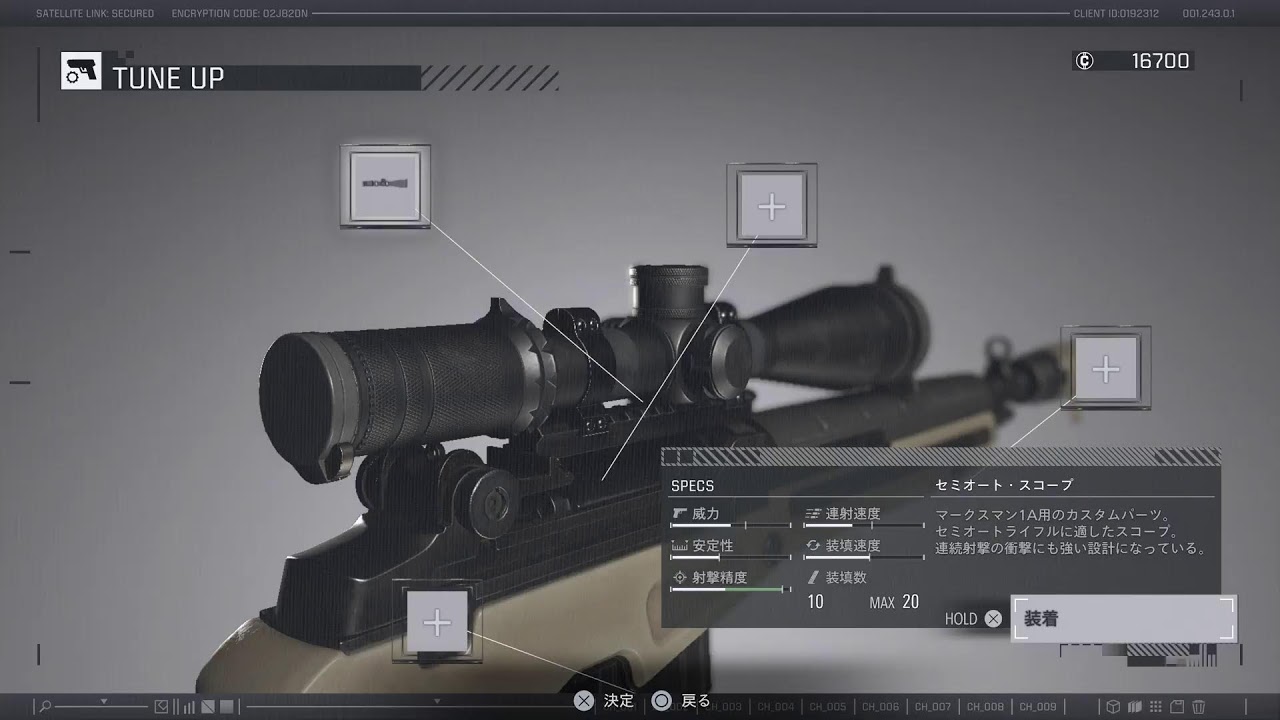Click the 威力 power stat bar
Screen dimensions: 1280x720
coord(730,526)
